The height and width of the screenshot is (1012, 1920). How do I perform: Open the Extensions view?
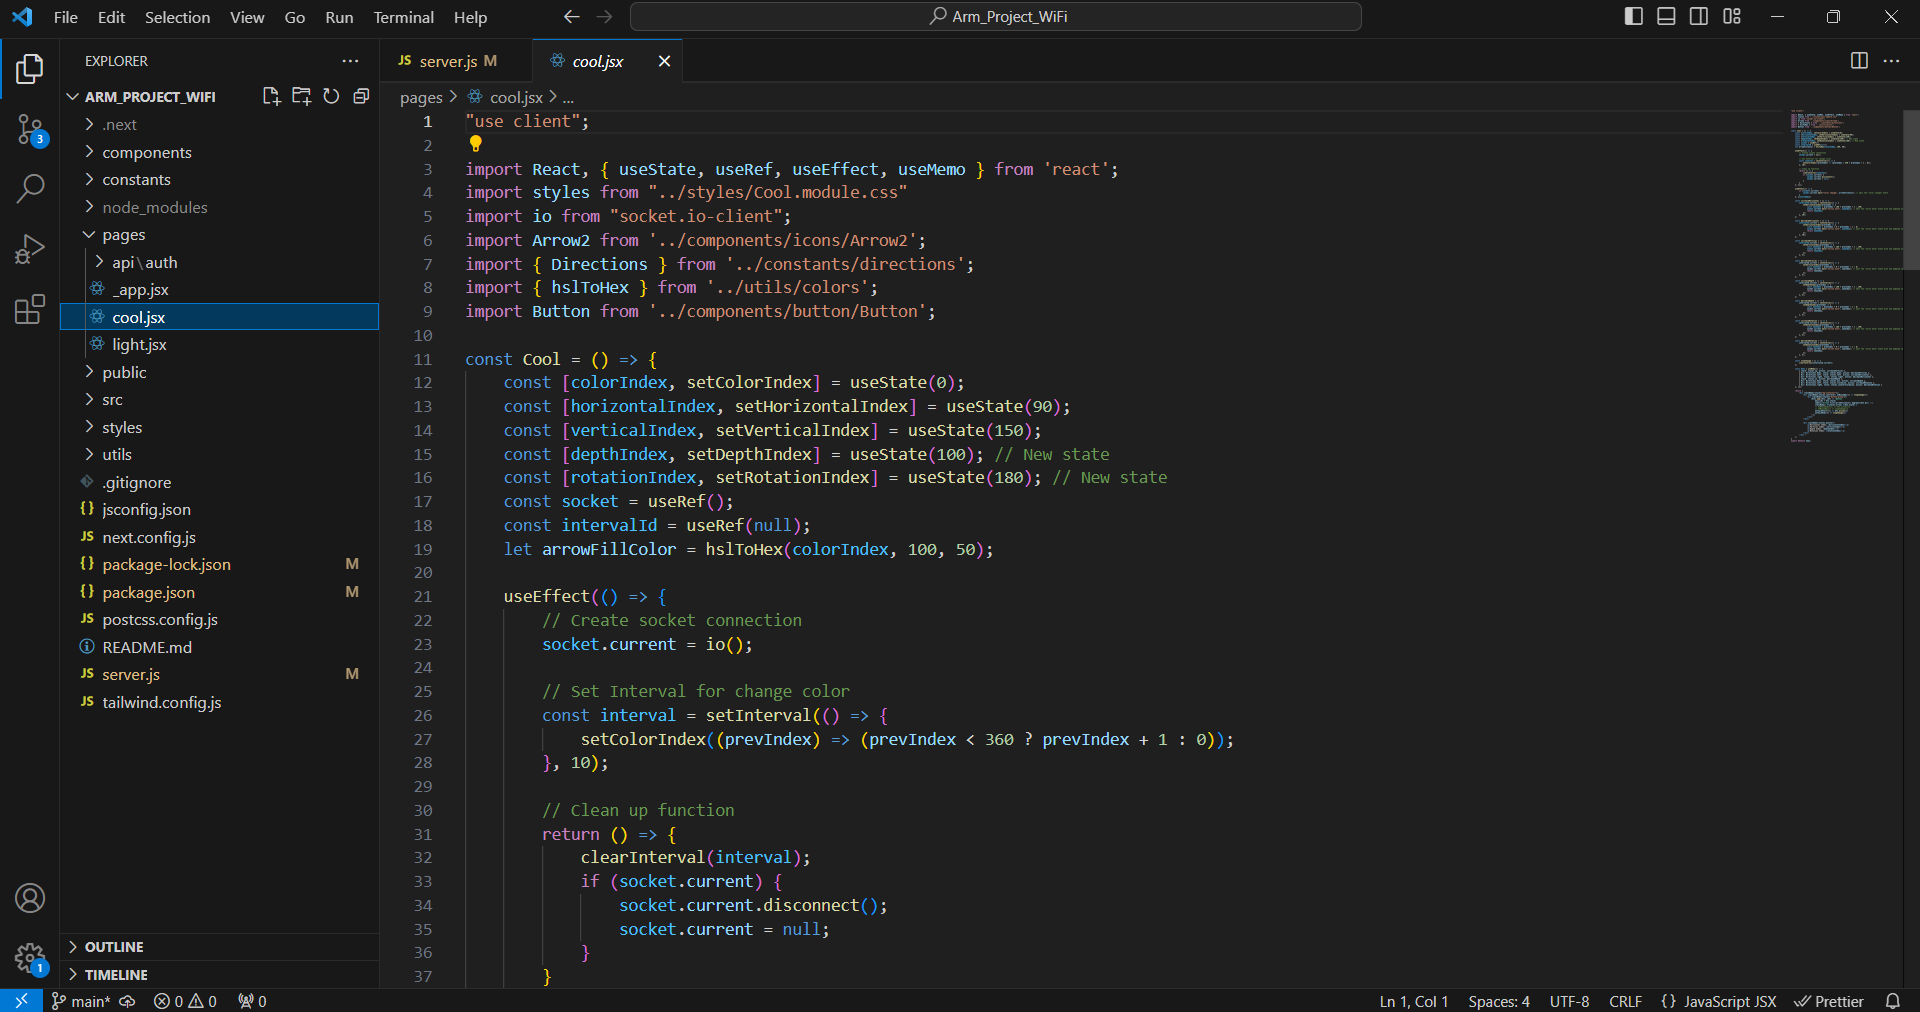tap(30, 309)
